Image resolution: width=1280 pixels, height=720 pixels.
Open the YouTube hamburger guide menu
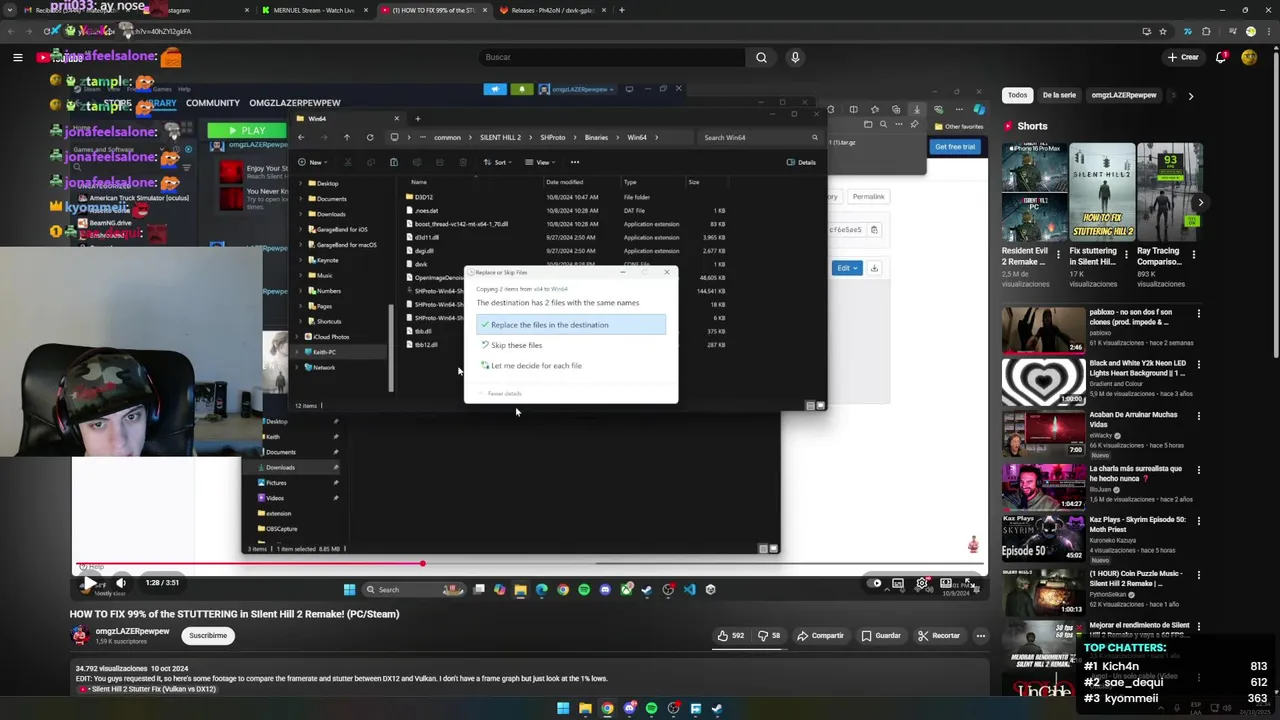tap(17, 57)
